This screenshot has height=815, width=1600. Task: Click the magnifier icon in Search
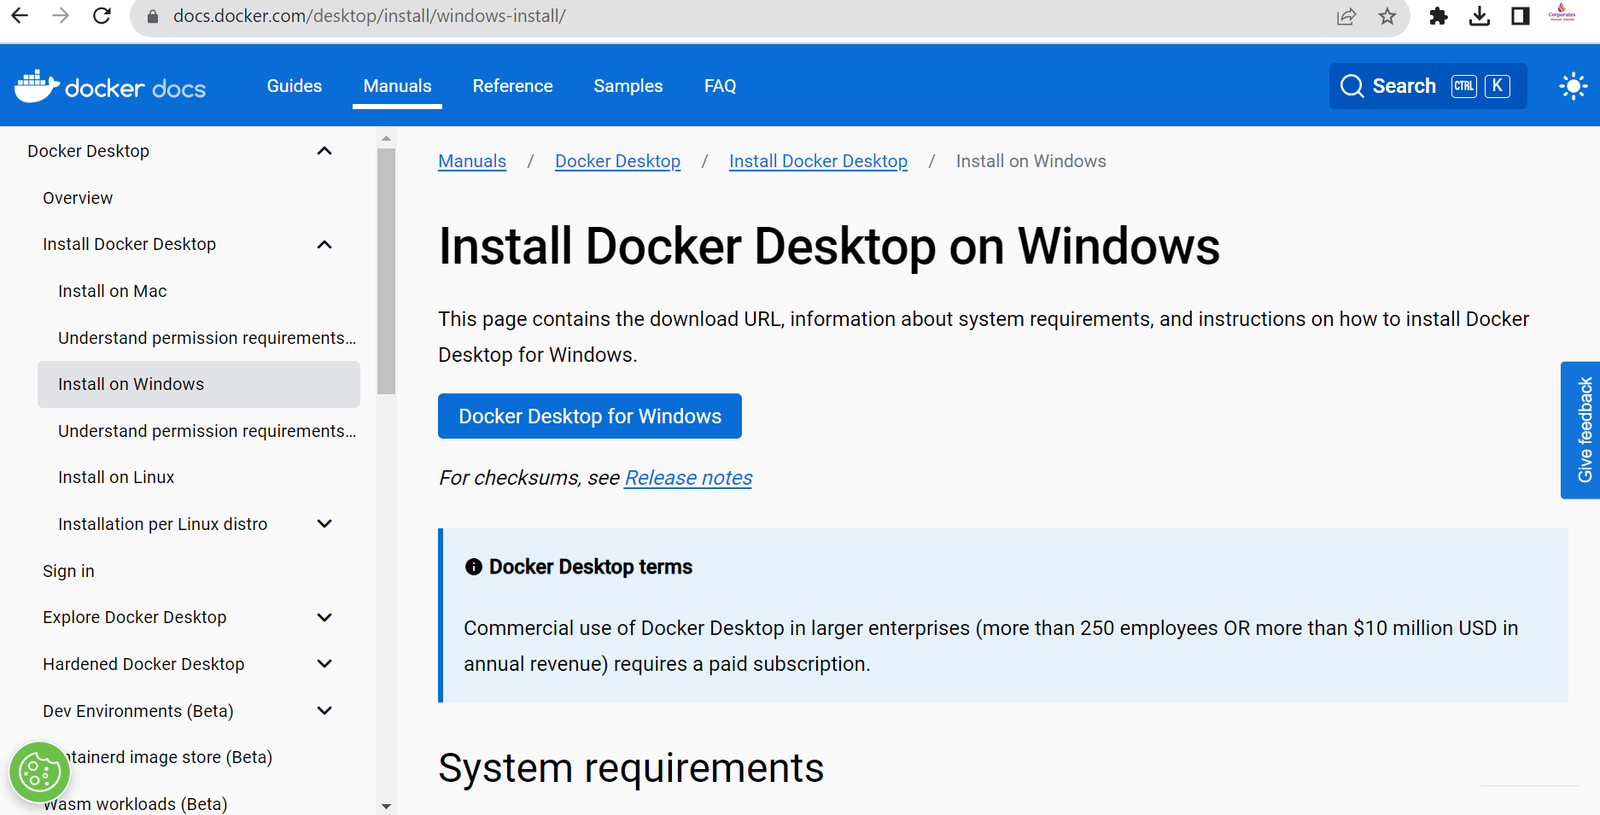coord(1352,86)
